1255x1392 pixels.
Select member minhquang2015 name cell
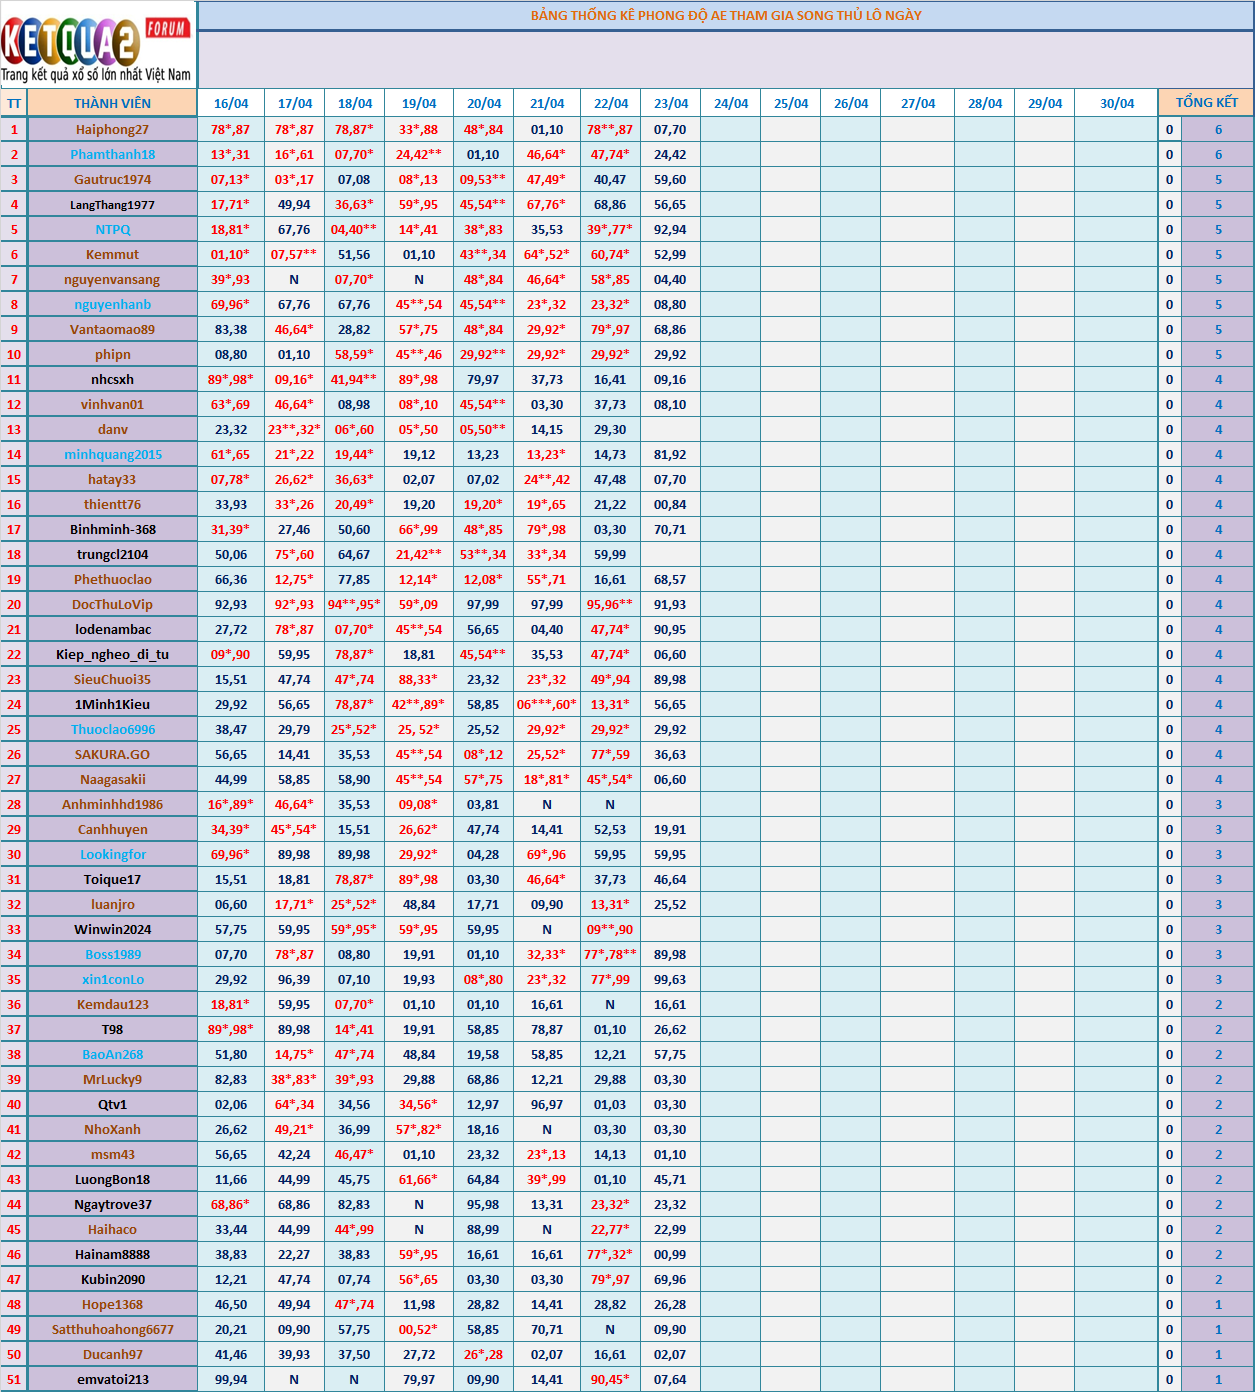(112, 454)
